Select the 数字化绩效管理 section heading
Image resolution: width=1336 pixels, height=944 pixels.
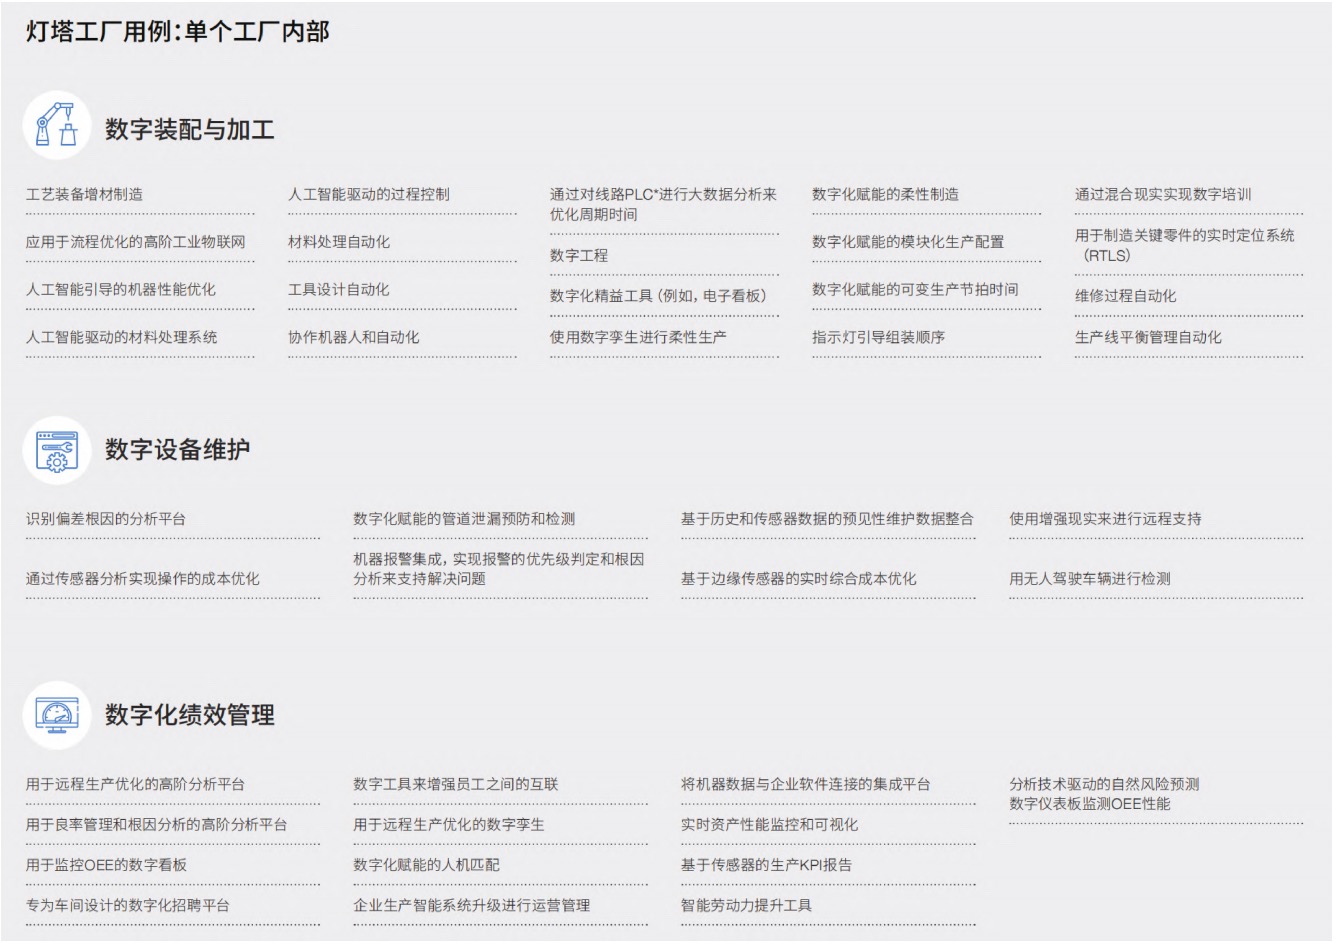(x=189, y=715)
